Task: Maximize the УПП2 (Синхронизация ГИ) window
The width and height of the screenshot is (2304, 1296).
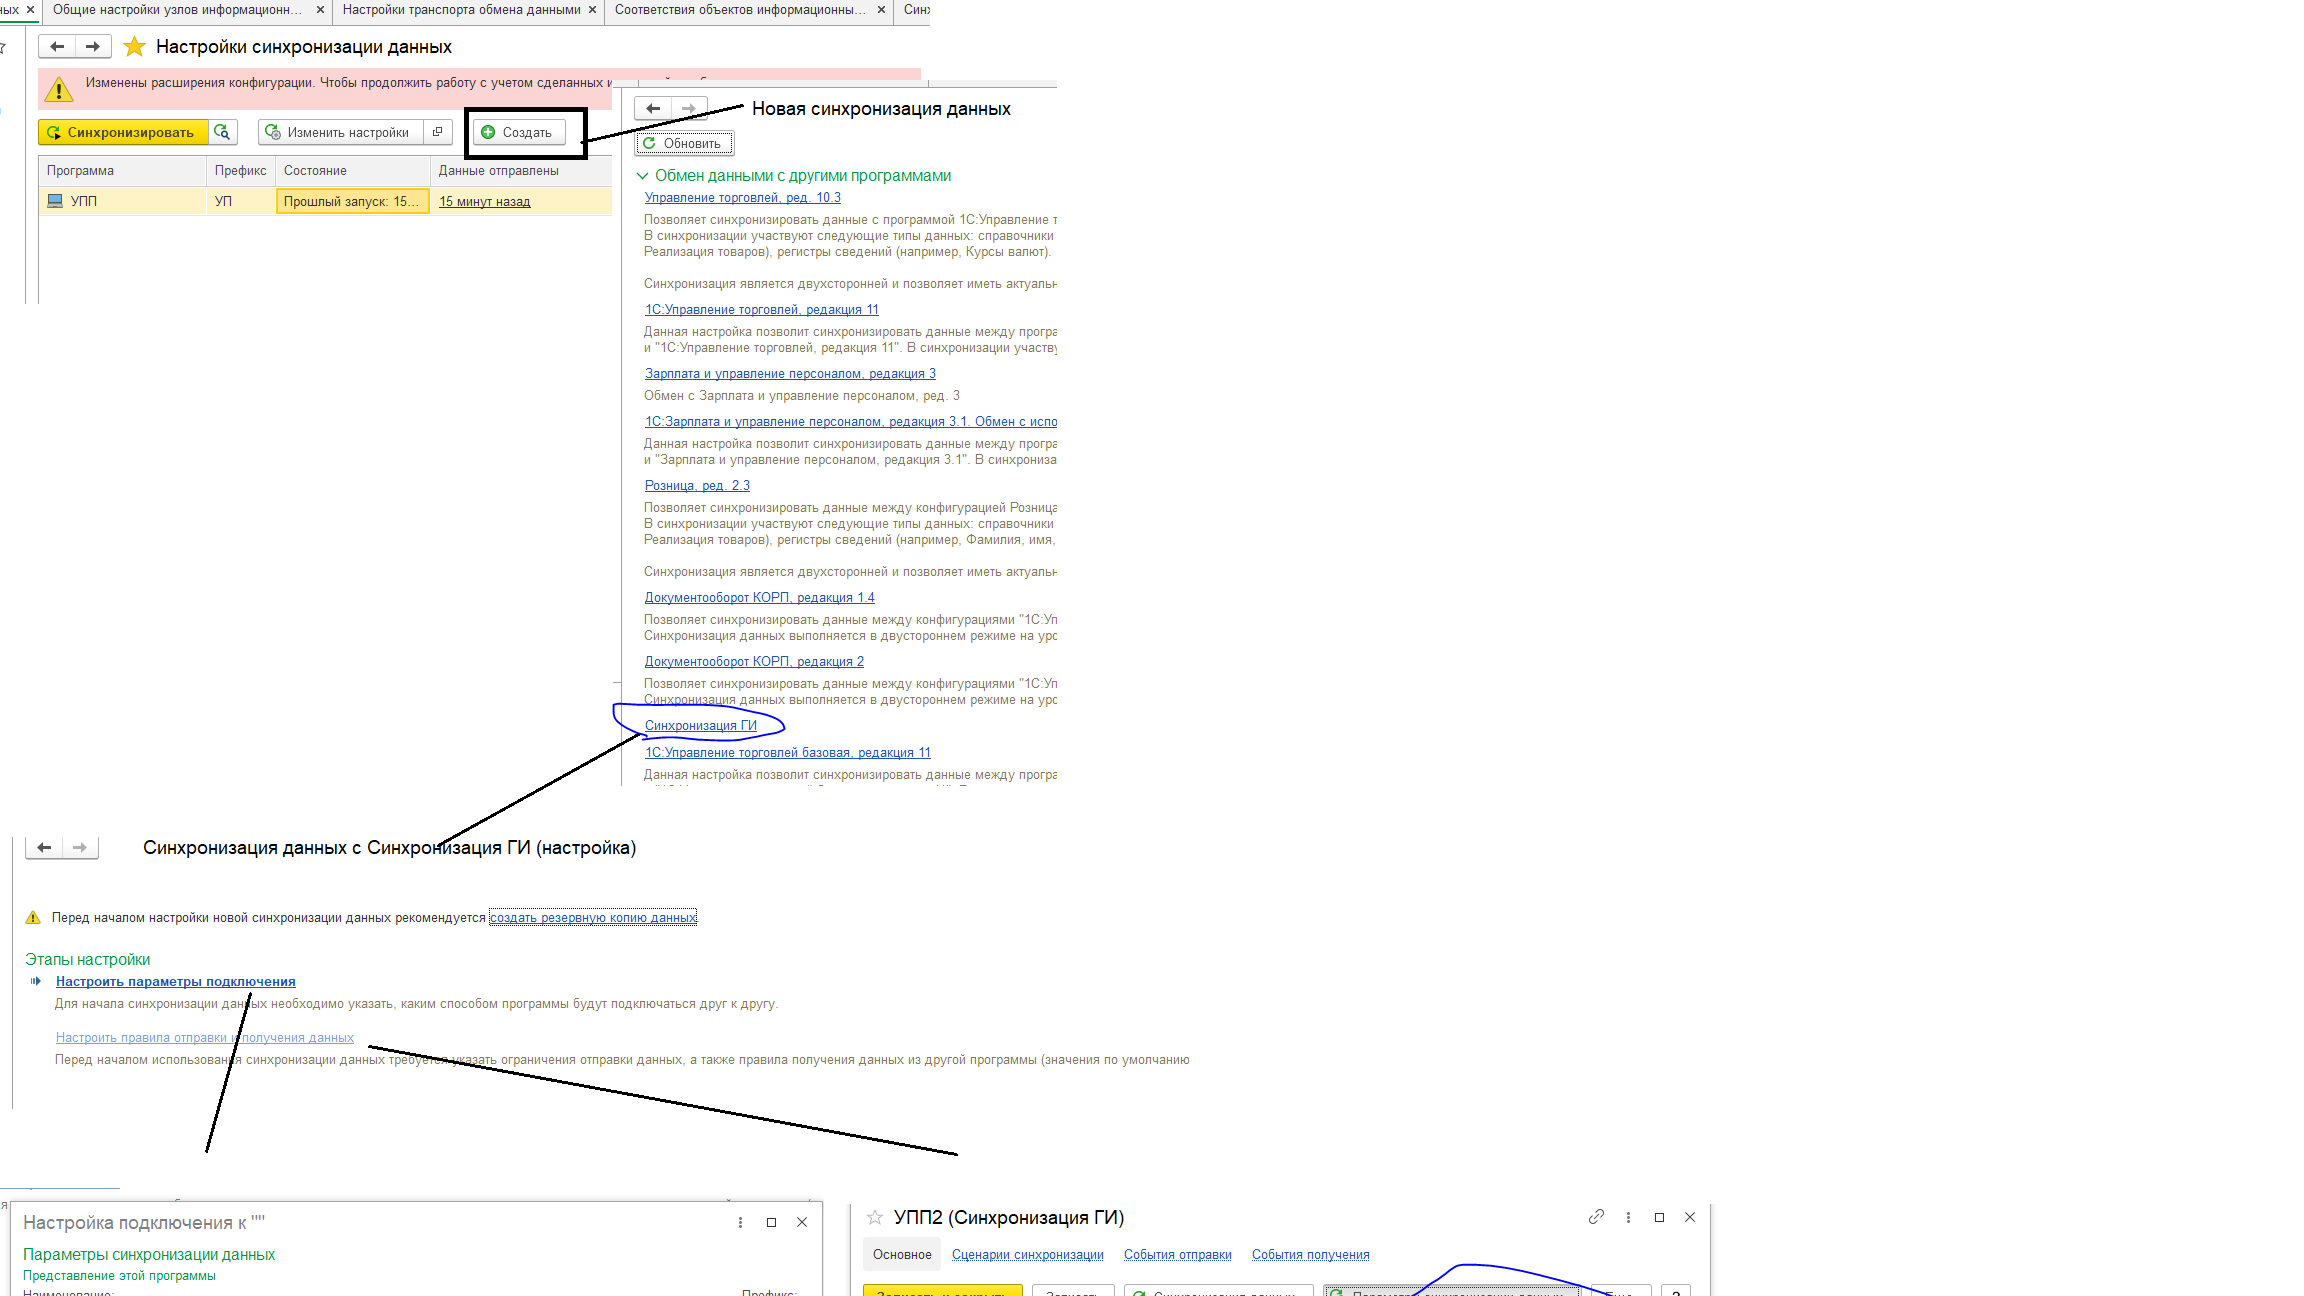Action: [1659, 1217]
